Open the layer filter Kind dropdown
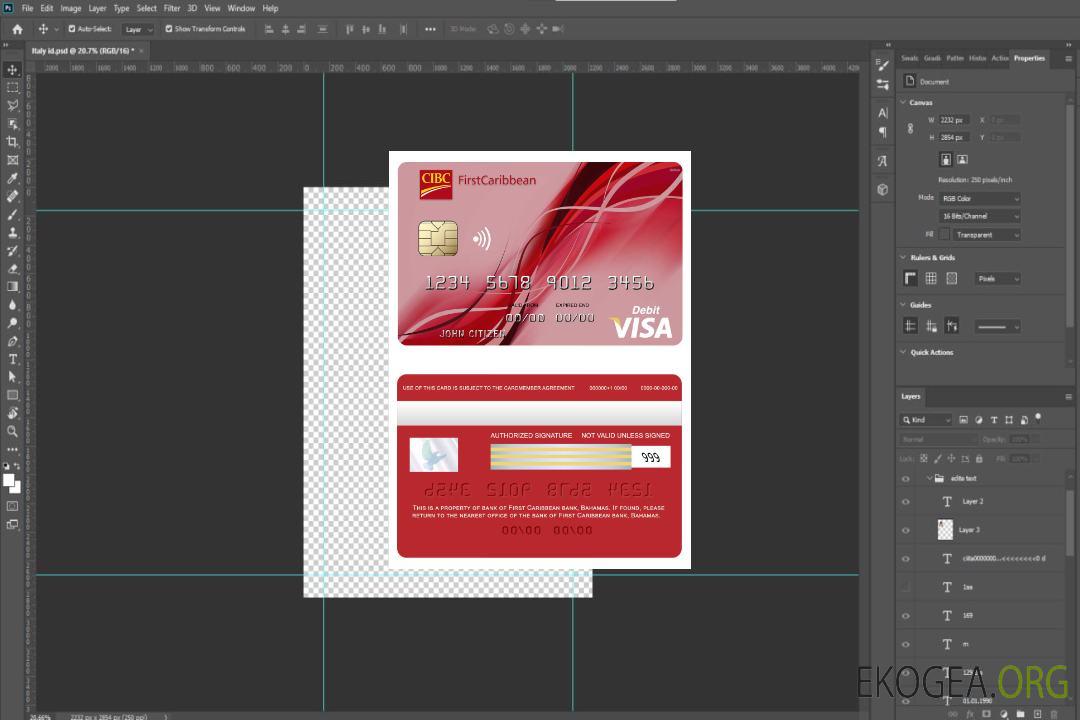 (x=926, y=420)
